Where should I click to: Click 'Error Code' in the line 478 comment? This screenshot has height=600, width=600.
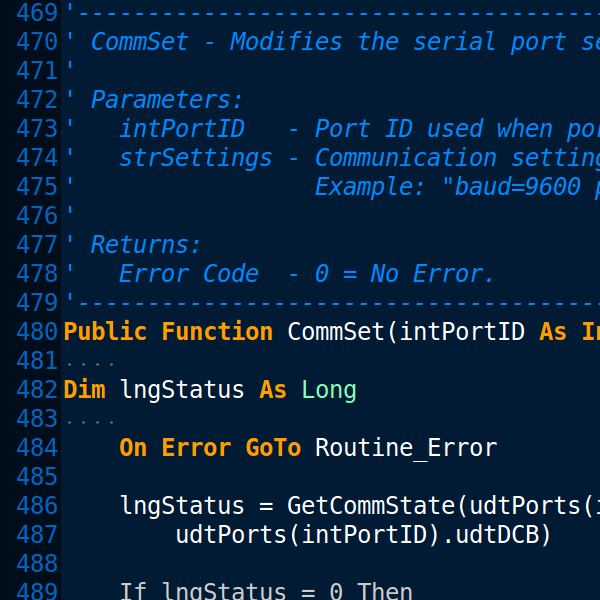[188, 274]
